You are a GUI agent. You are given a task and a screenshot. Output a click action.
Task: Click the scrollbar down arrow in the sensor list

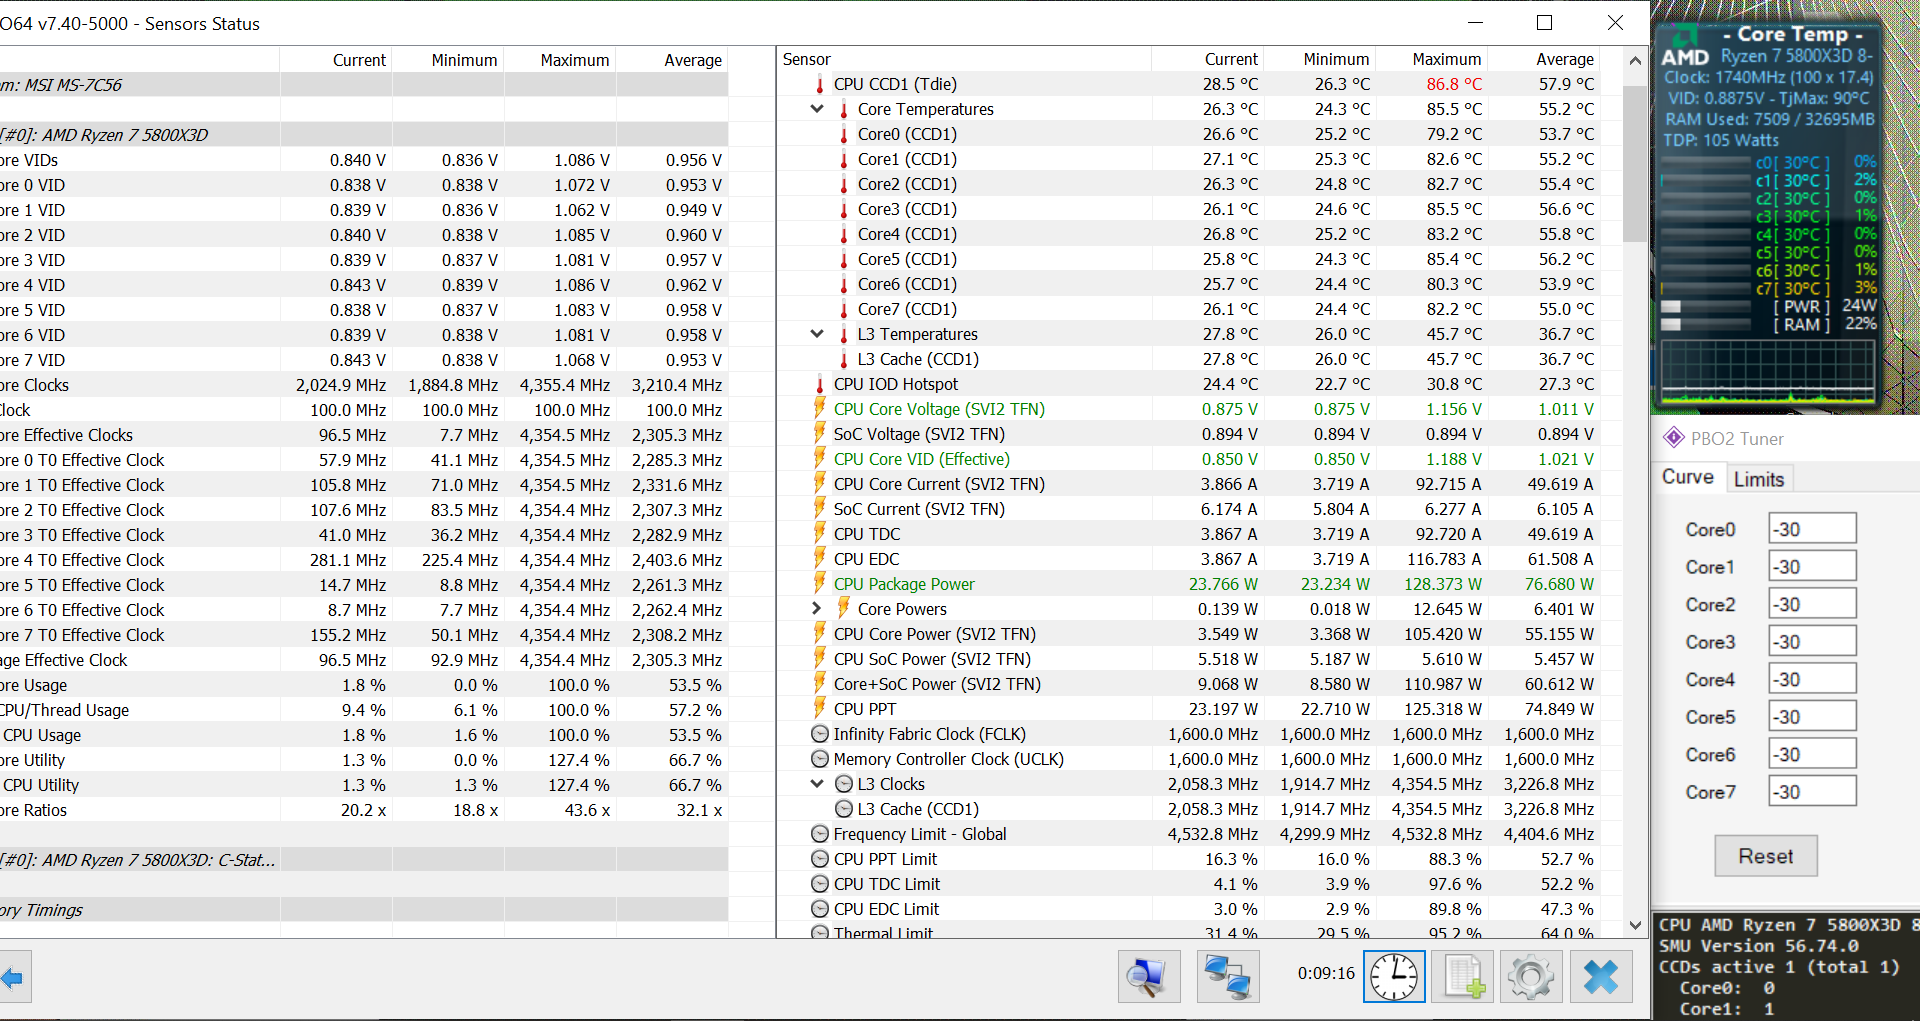click(1635, 926)
